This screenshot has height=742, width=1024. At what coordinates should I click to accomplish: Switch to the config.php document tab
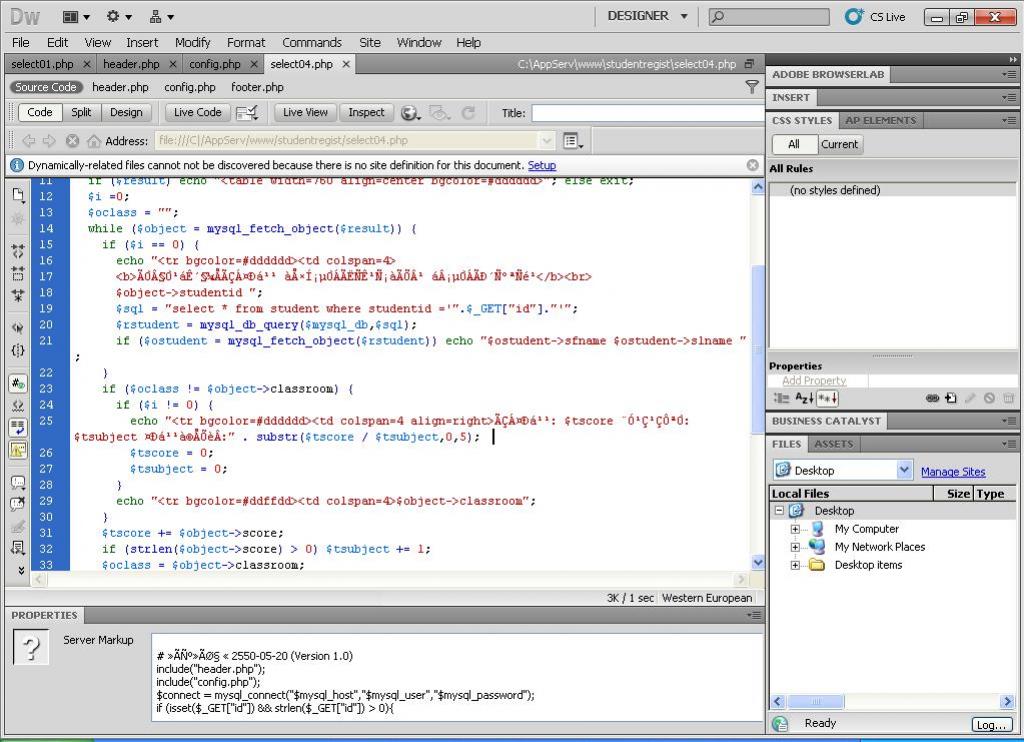[215, 64]
